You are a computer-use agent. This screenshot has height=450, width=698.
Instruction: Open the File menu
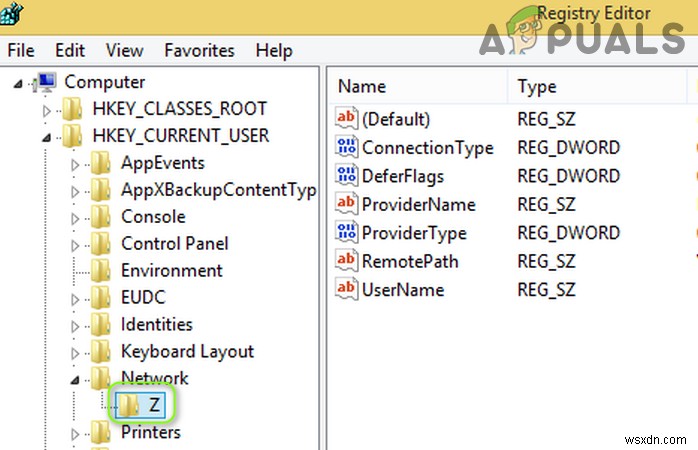click(x=20, y=50)
